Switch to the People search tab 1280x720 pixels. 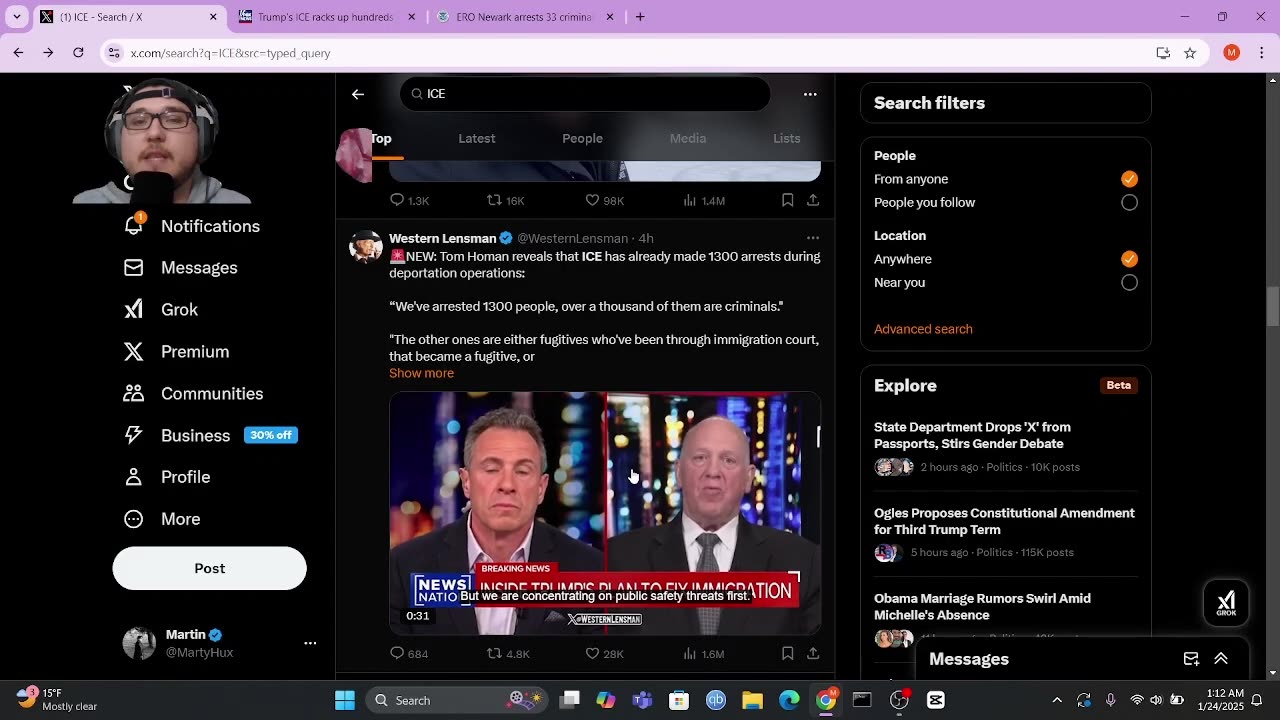[x=582, y=139]
